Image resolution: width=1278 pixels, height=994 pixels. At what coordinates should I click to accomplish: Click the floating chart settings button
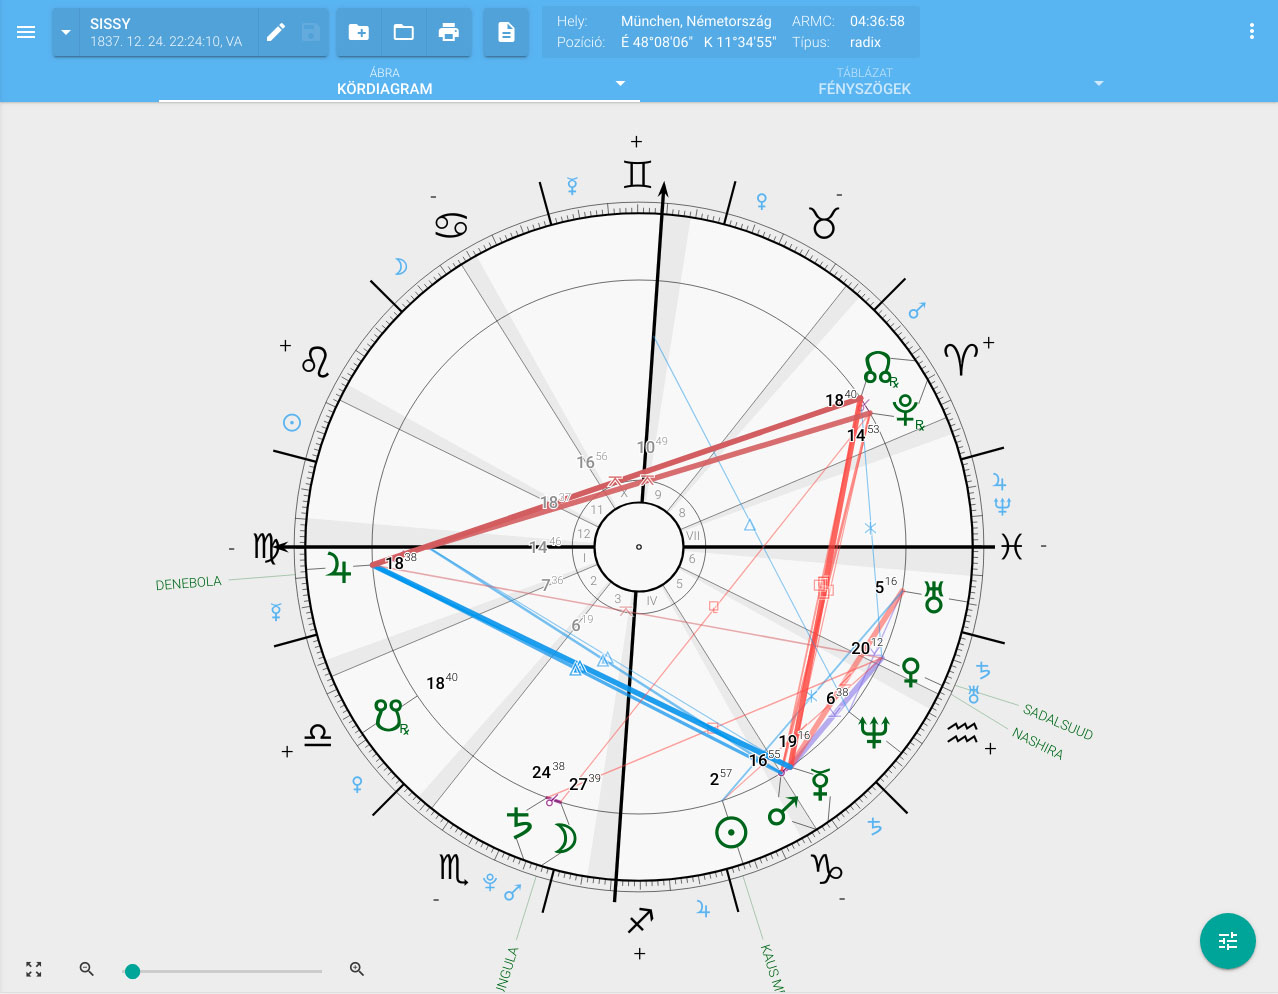pos(1227,941)
